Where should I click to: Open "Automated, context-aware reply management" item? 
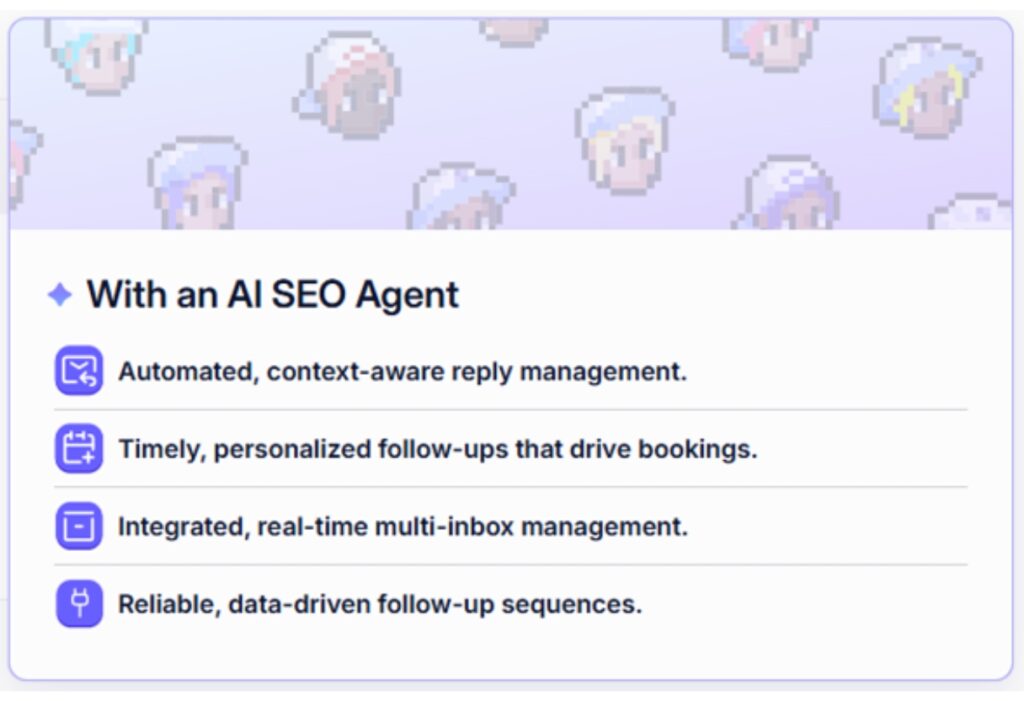402,371
